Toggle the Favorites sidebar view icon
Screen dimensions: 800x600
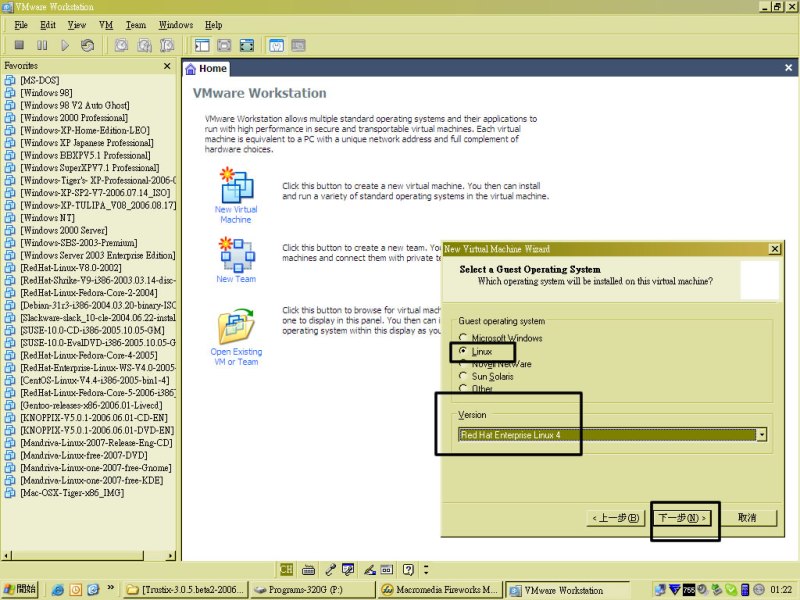(x=202, y=45)
